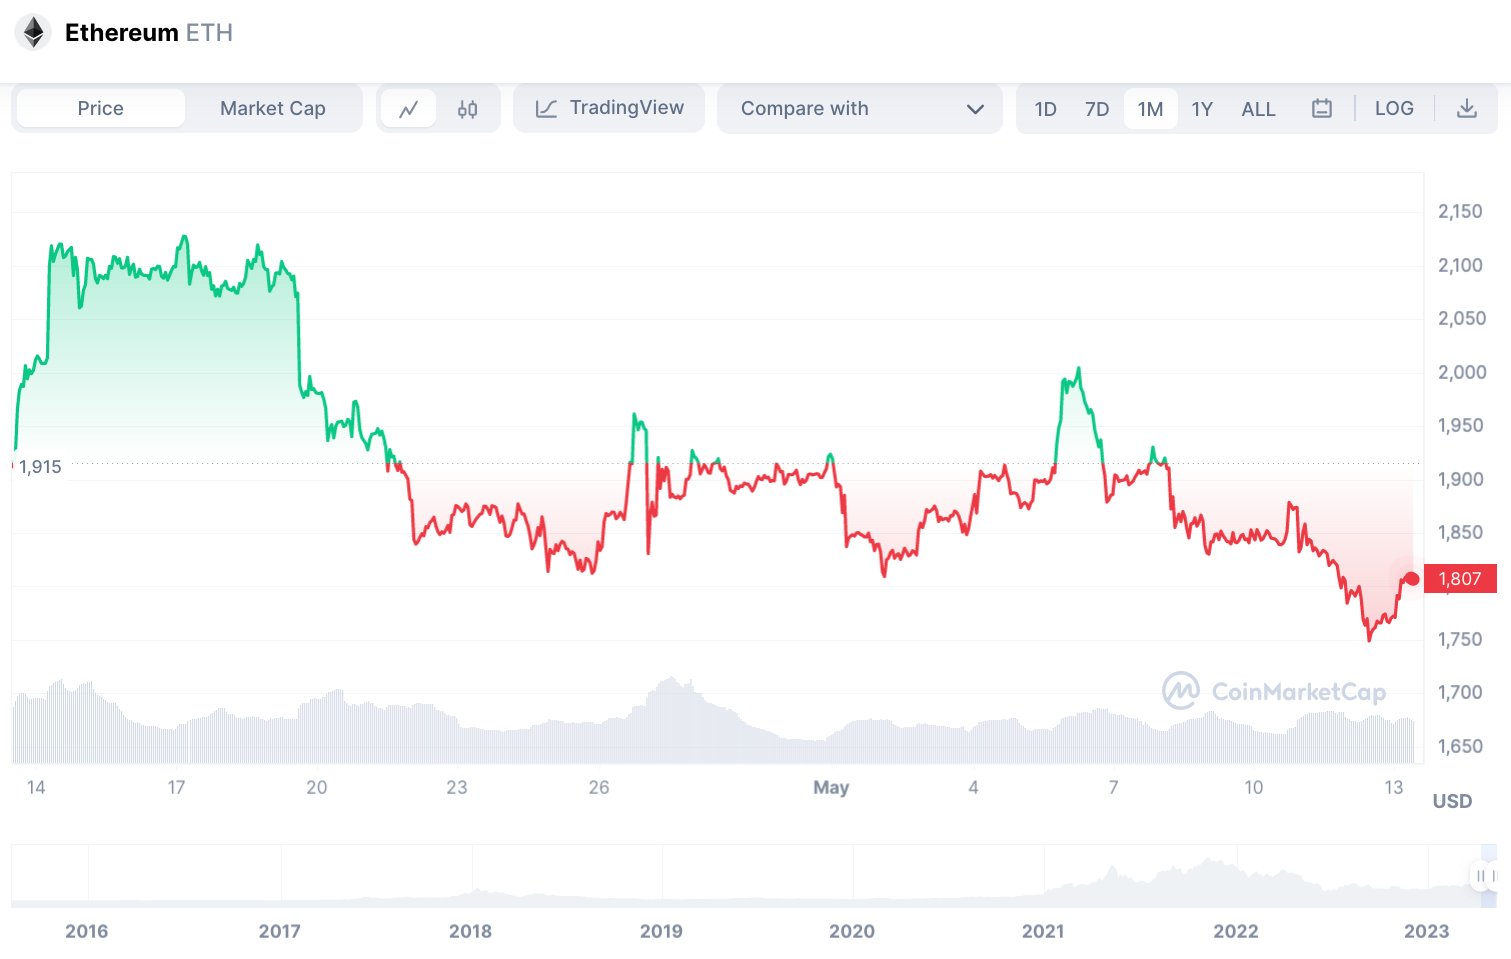Viewport: 1511px width, 959px height.
Task: Click the 1,915 opening price label
Action: (40, 467)
